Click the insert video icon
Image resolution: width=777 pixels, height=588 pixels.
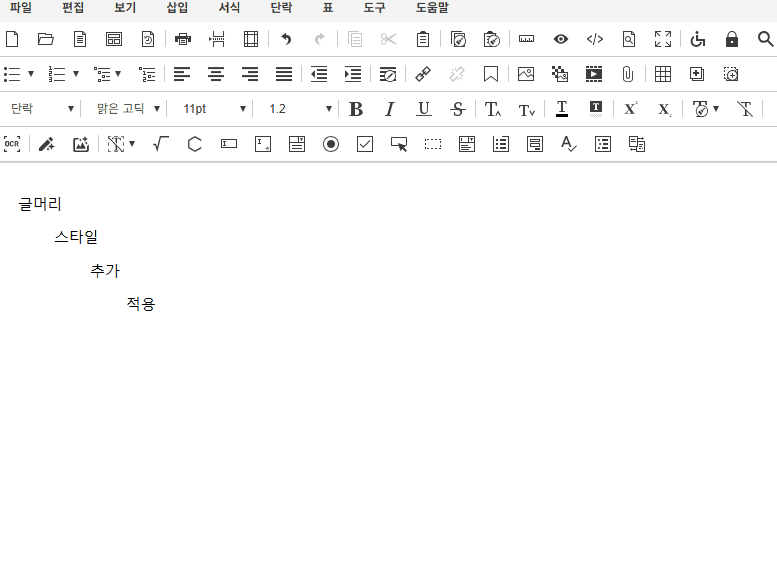594,74
